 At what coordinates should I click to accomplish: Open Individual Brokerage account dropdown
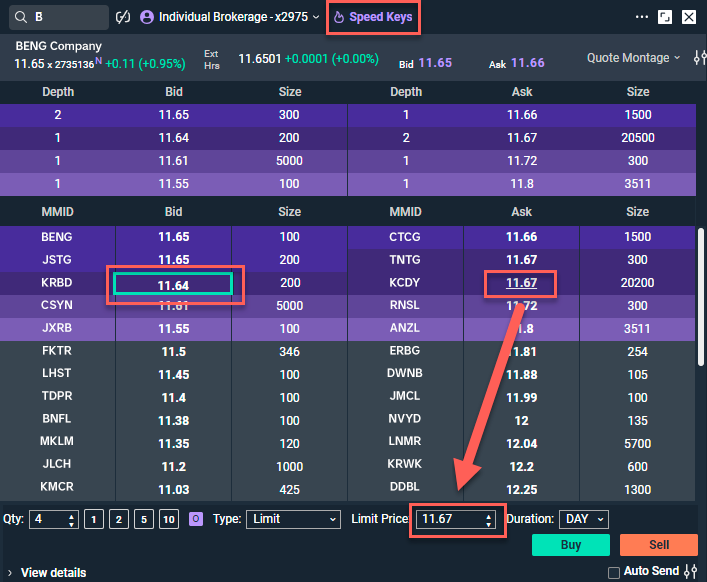(x=239, y=17)
